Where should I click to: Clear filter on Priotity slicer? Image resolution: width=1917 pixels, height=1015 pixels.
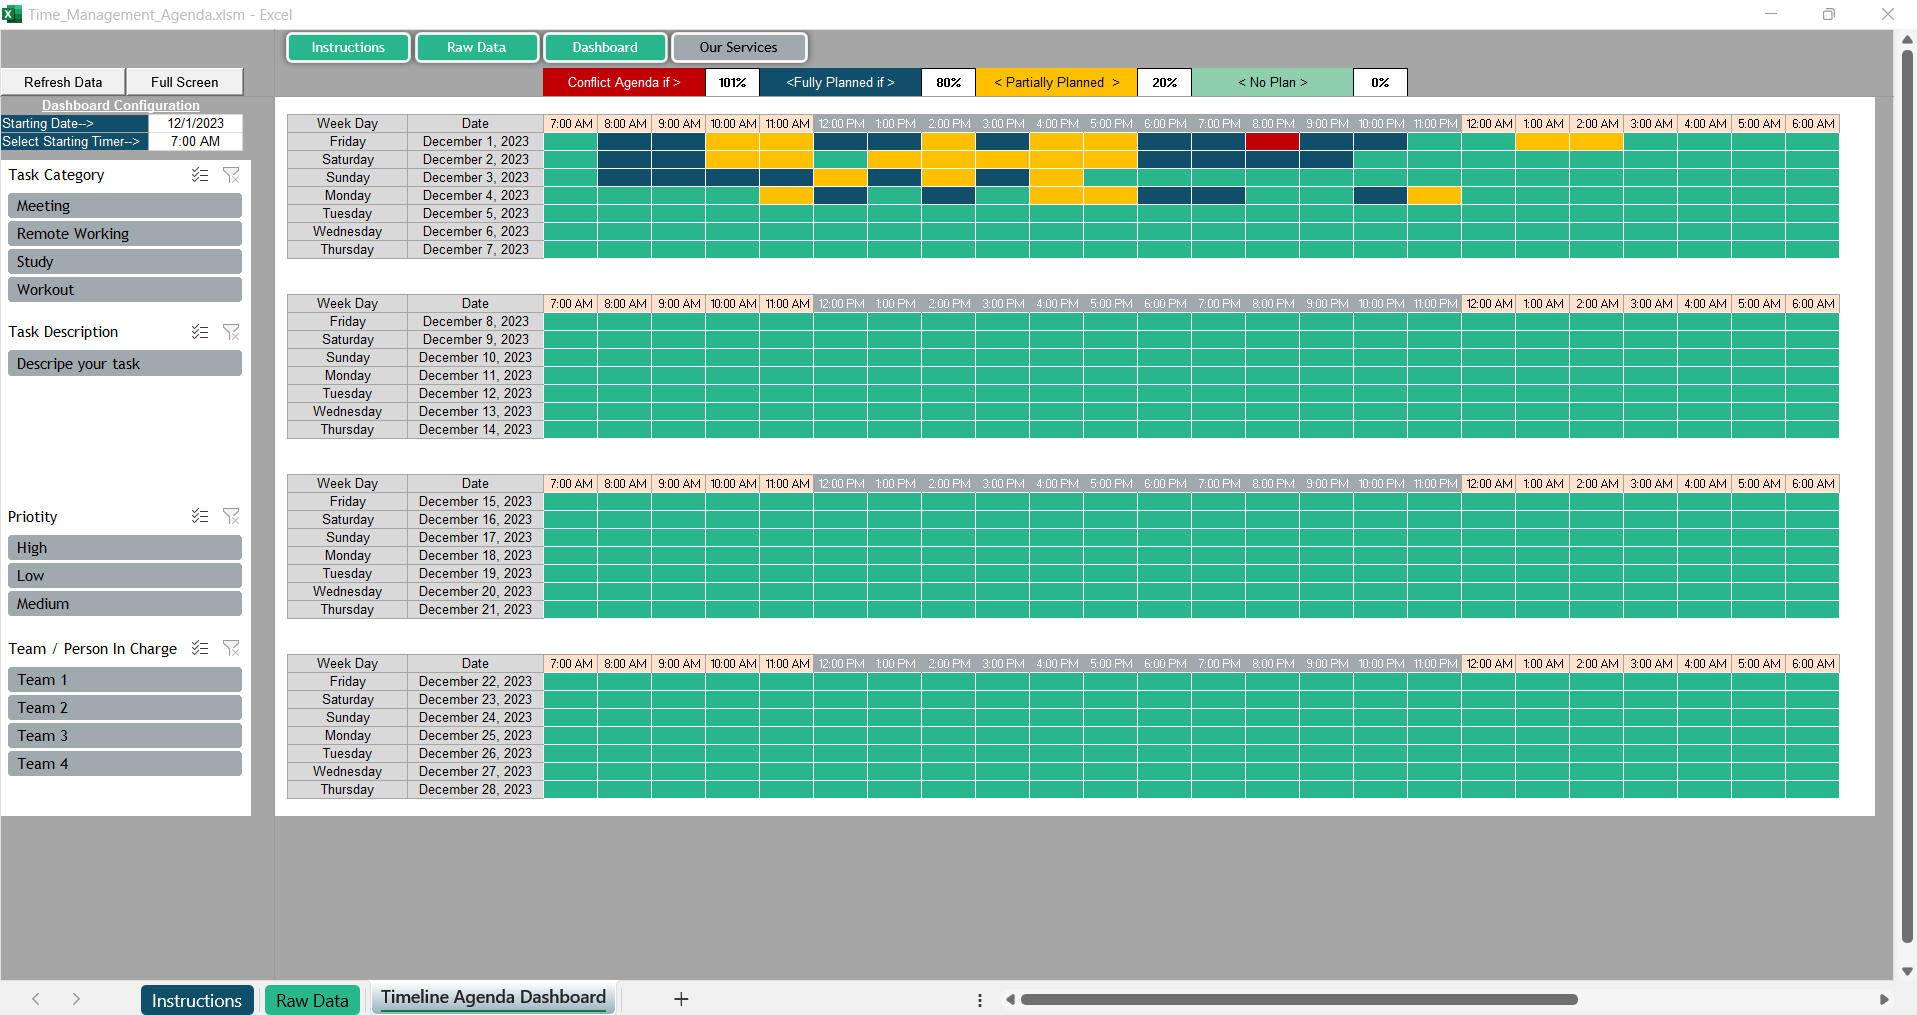point(231,516)
